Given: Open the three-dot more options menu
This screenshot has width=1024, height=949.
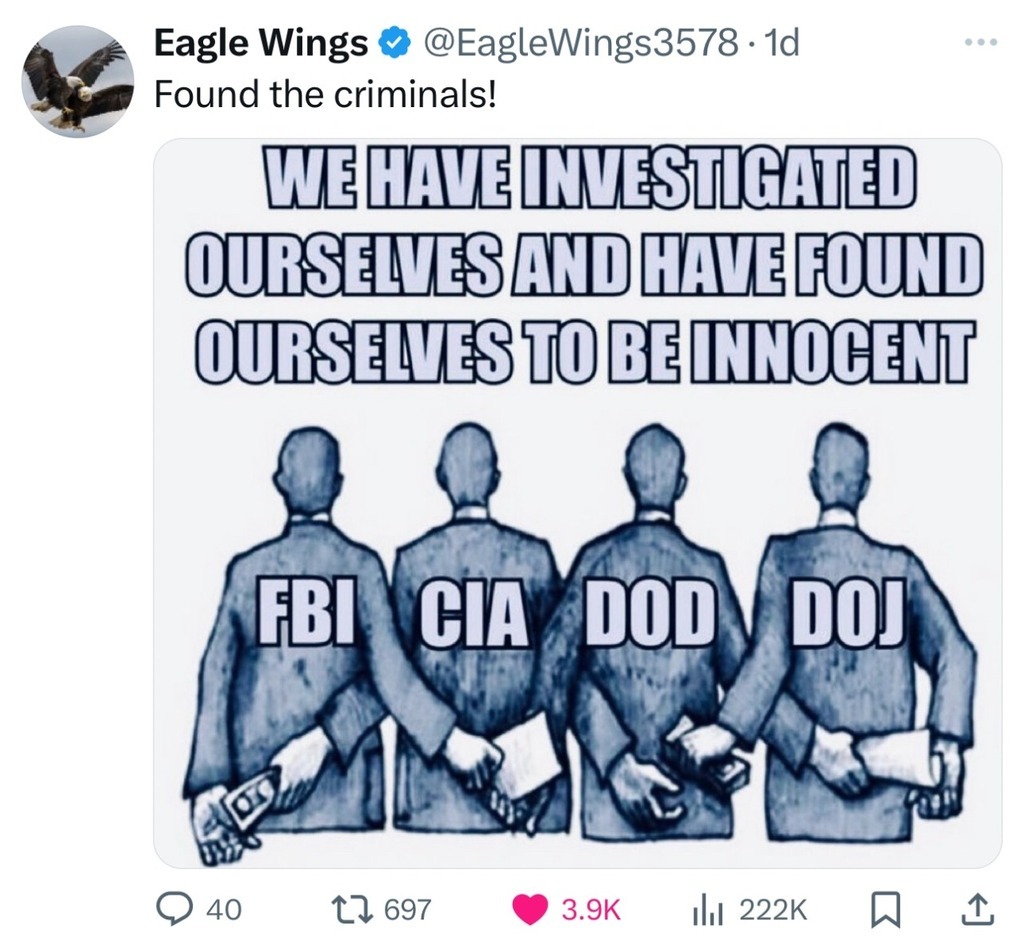Looking at the screenshot, I should [981, 43].
